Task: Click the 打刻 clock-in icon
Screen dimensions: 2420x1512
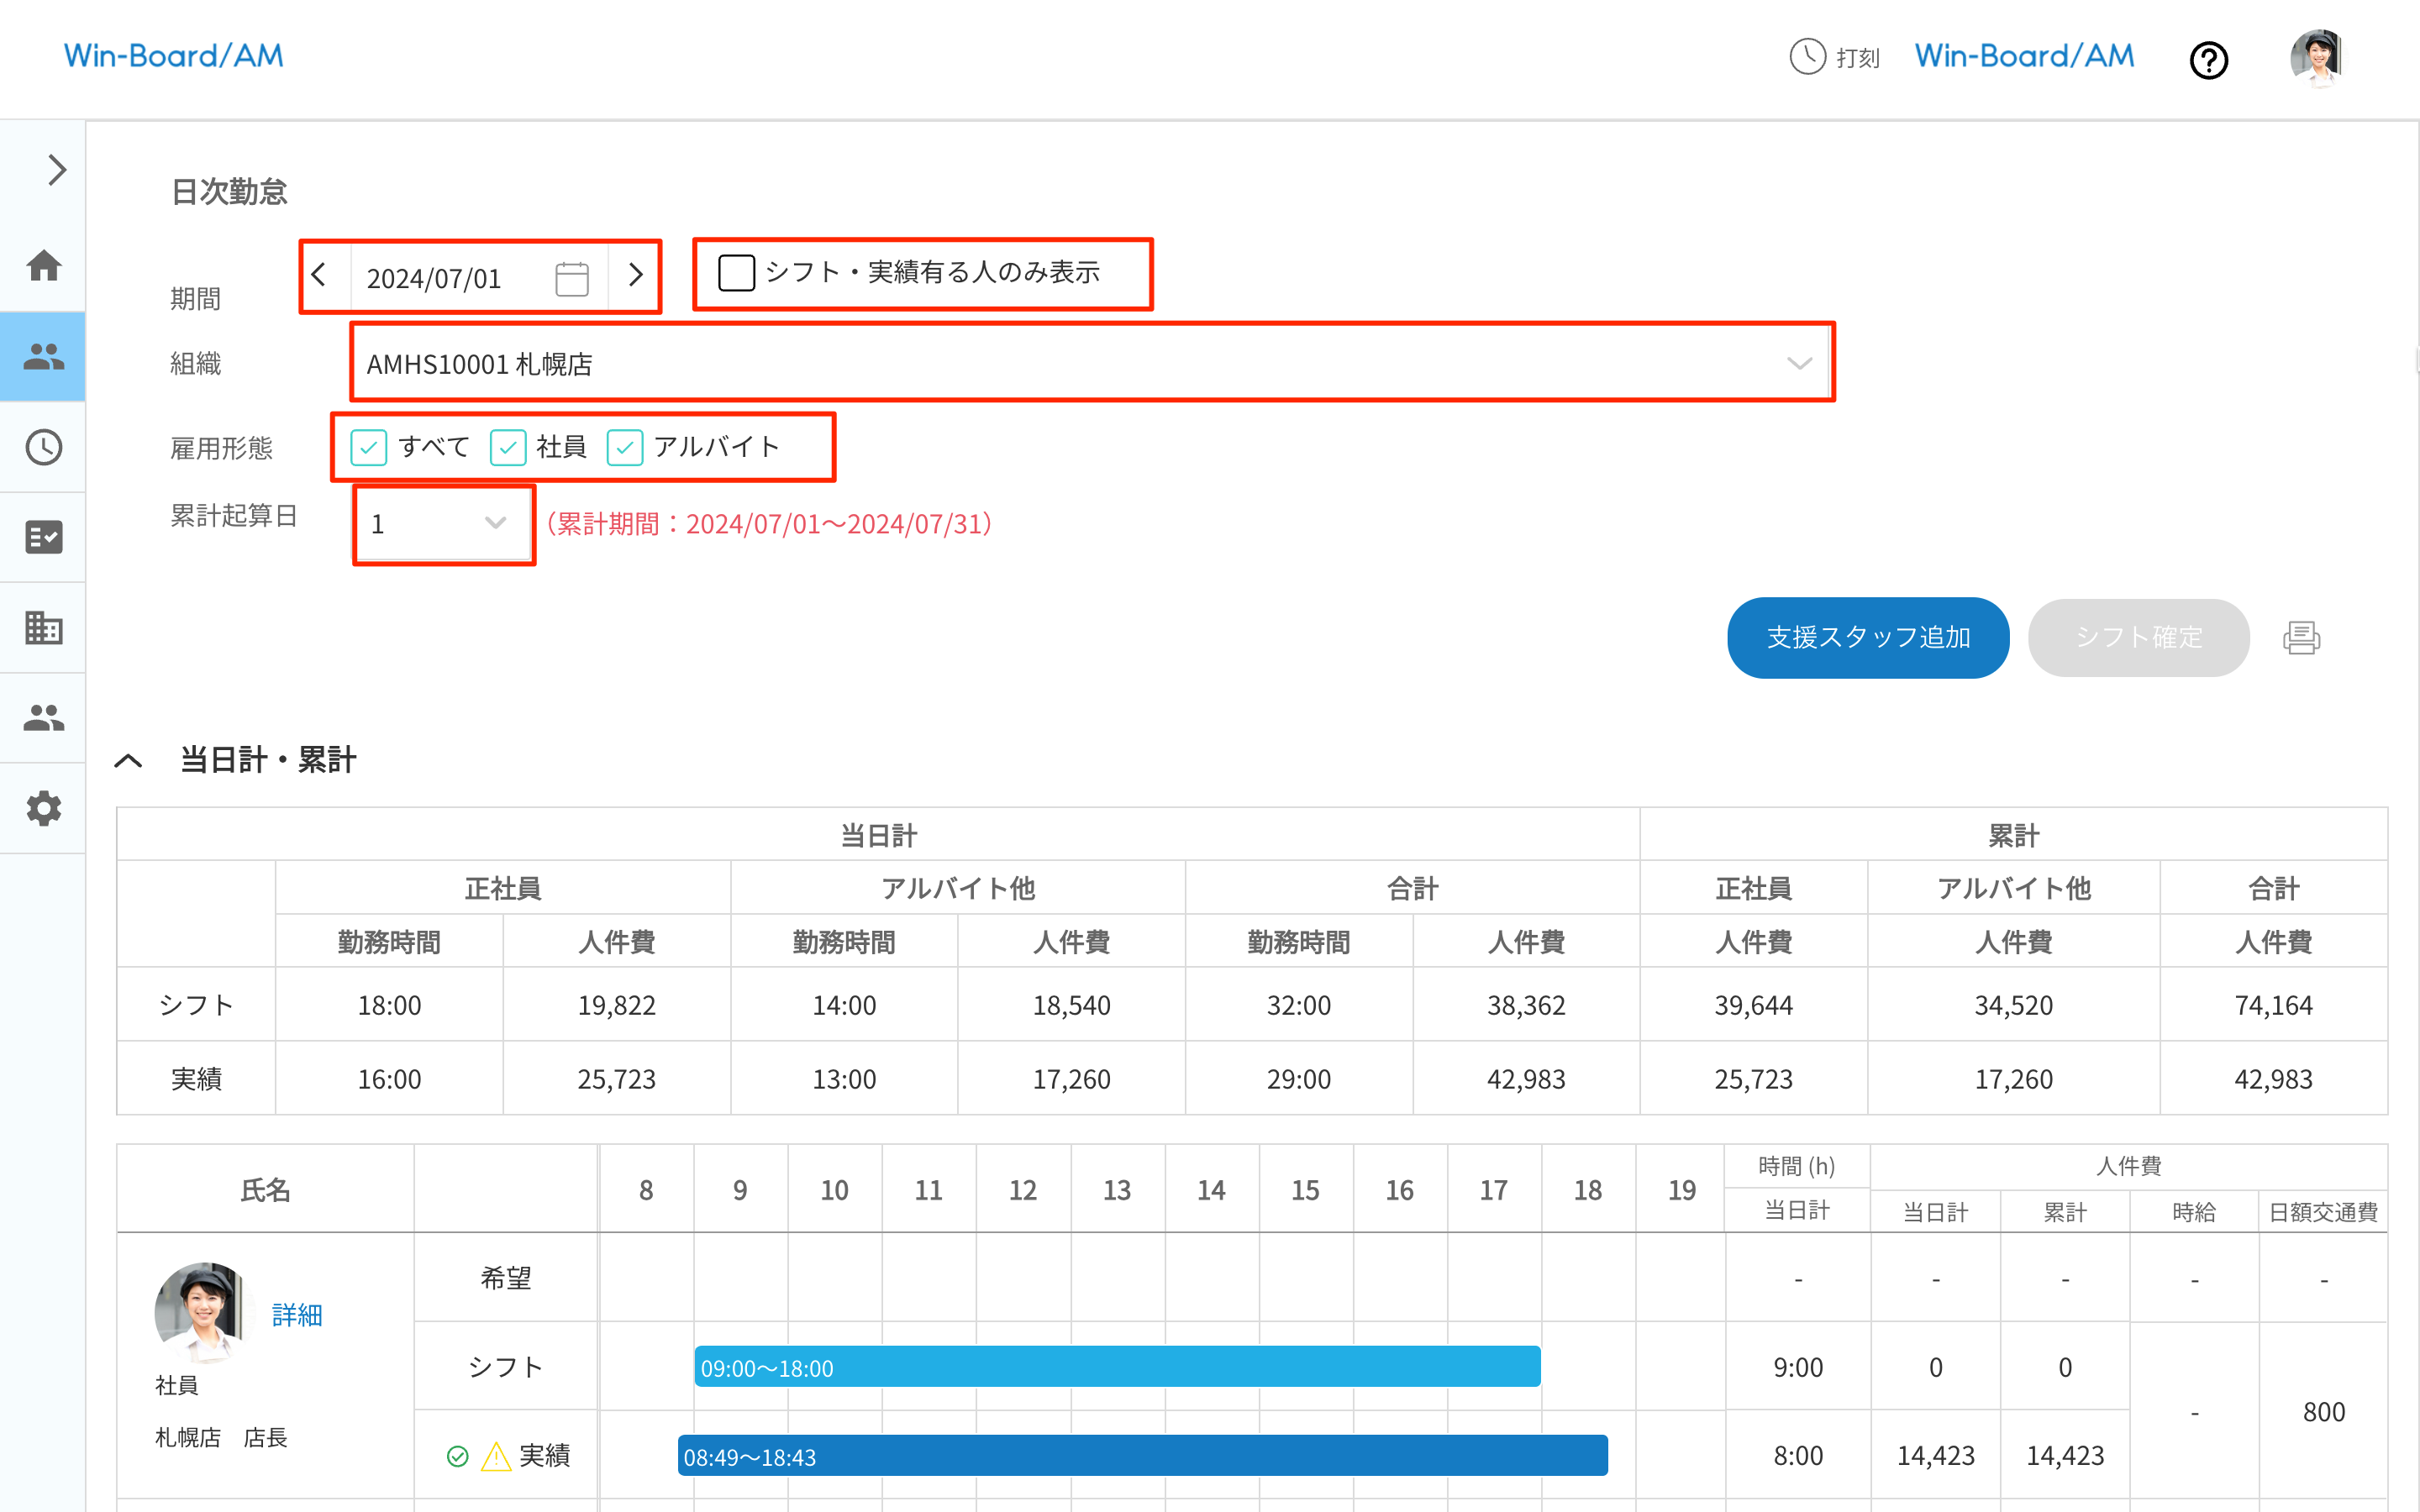Action: point(1807,57)
